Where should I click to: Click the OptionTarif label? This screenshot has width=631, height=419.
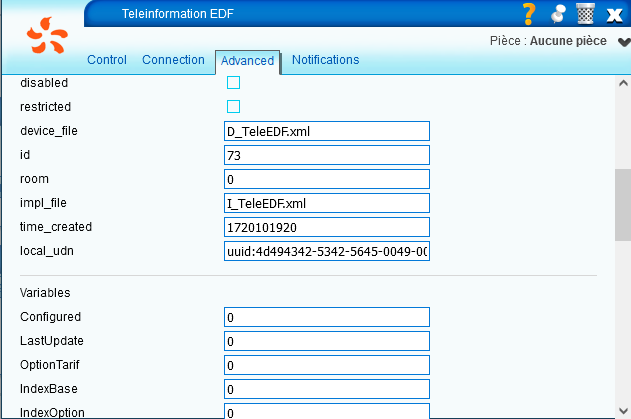coord(49,365)
